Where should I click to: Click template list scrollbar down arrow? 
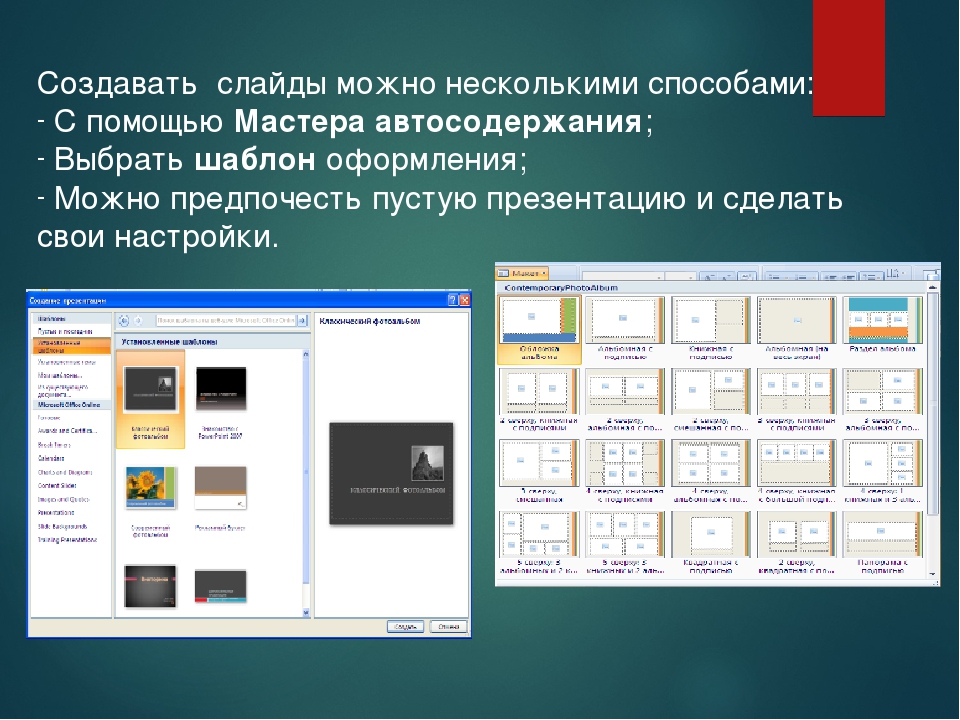click(x=306, y=612)
